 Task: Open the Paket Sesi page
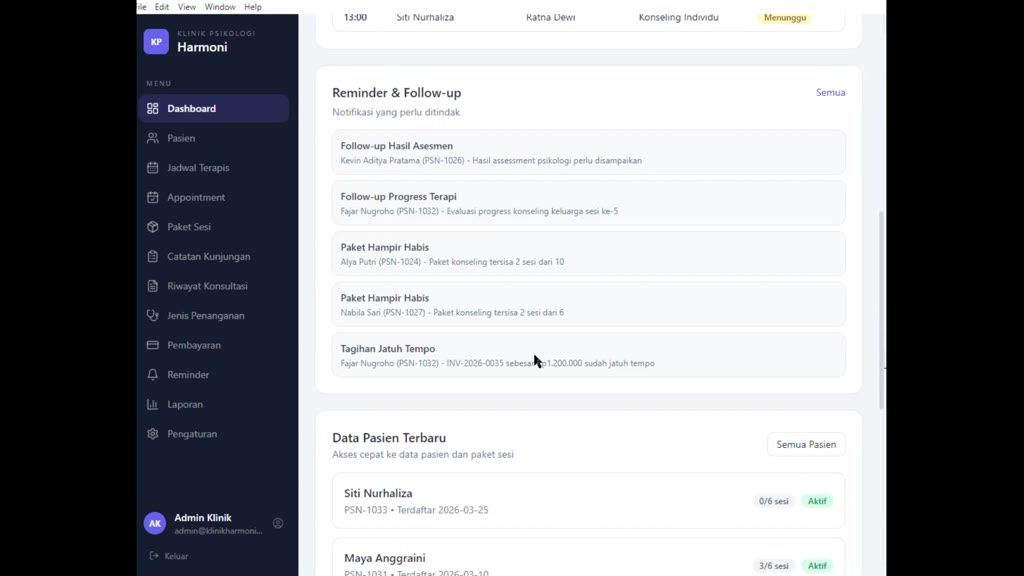[214, 227]
